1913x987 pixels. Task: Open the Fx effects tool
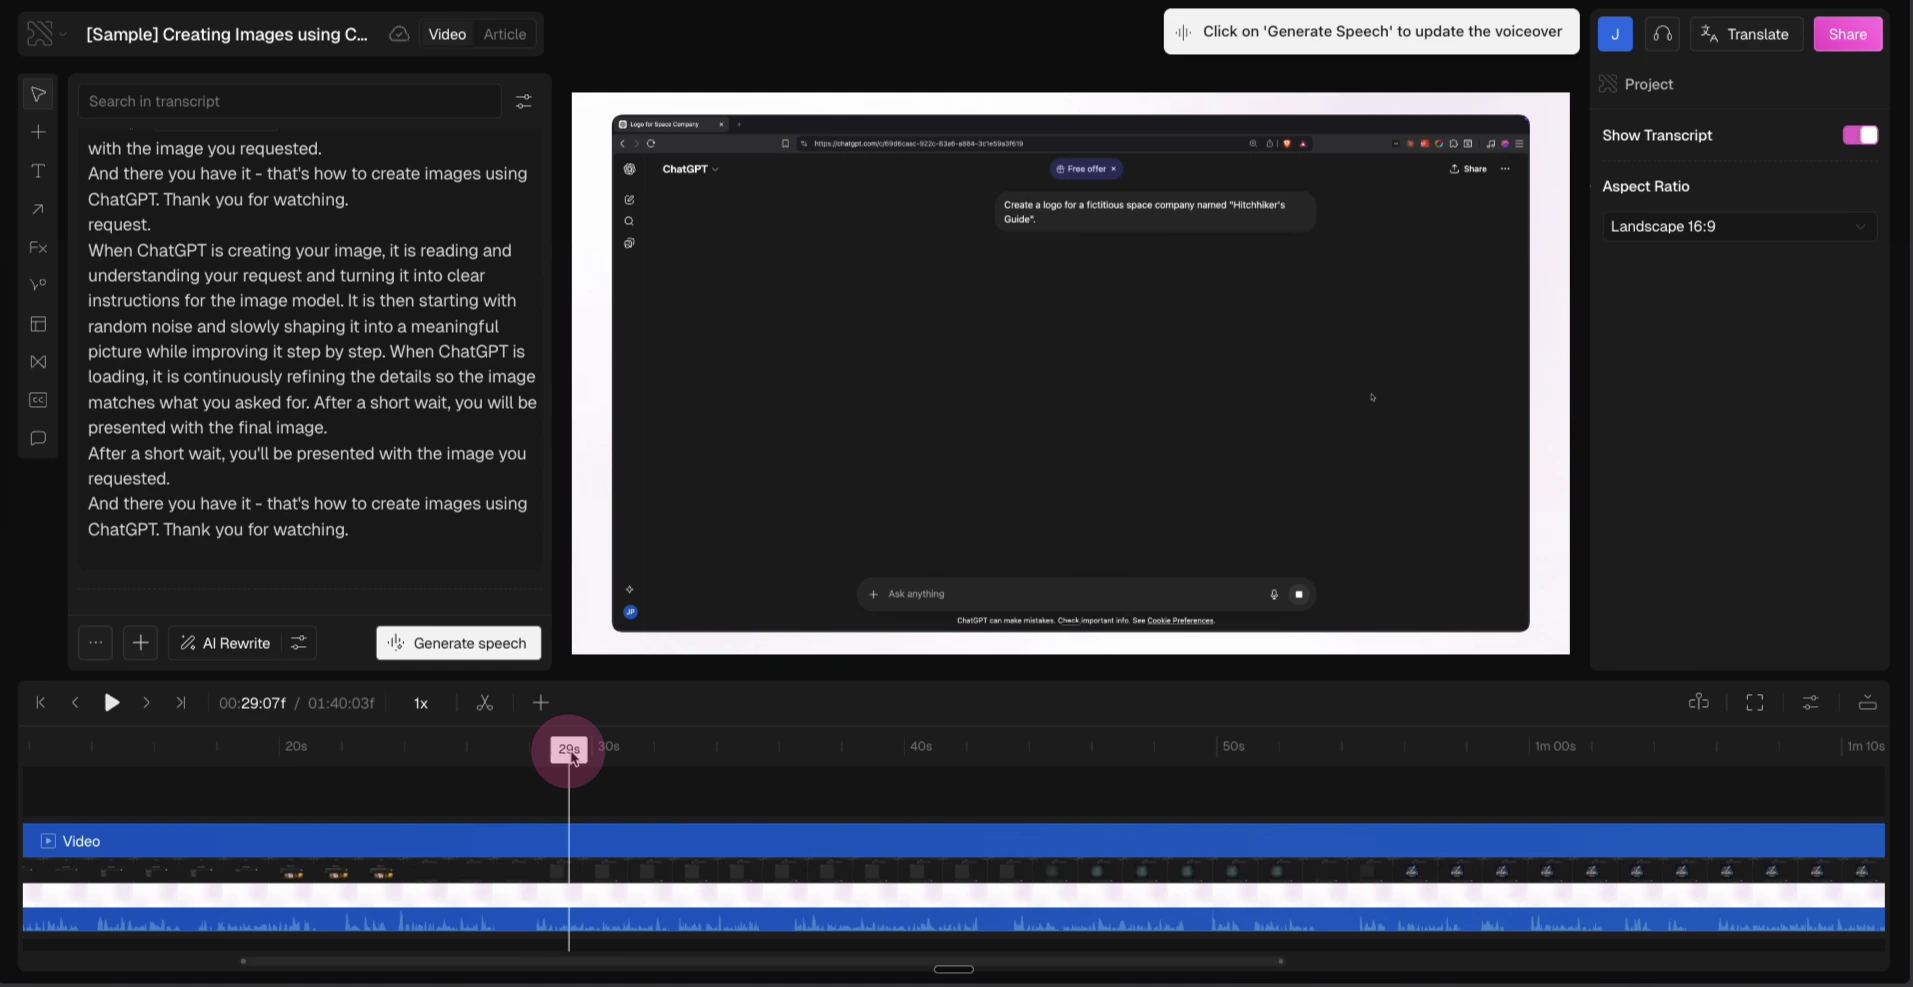click(x=38, y=247)
